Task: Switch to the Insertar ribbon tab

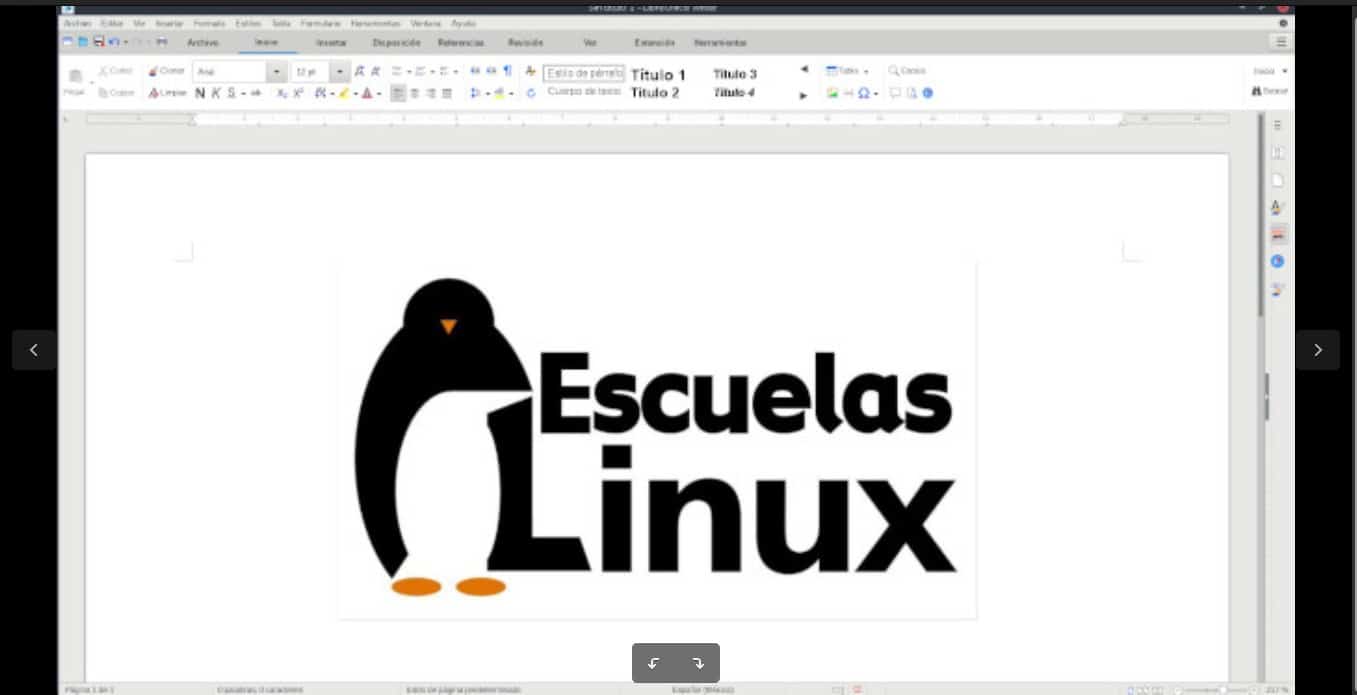Action: coord(331,43)
